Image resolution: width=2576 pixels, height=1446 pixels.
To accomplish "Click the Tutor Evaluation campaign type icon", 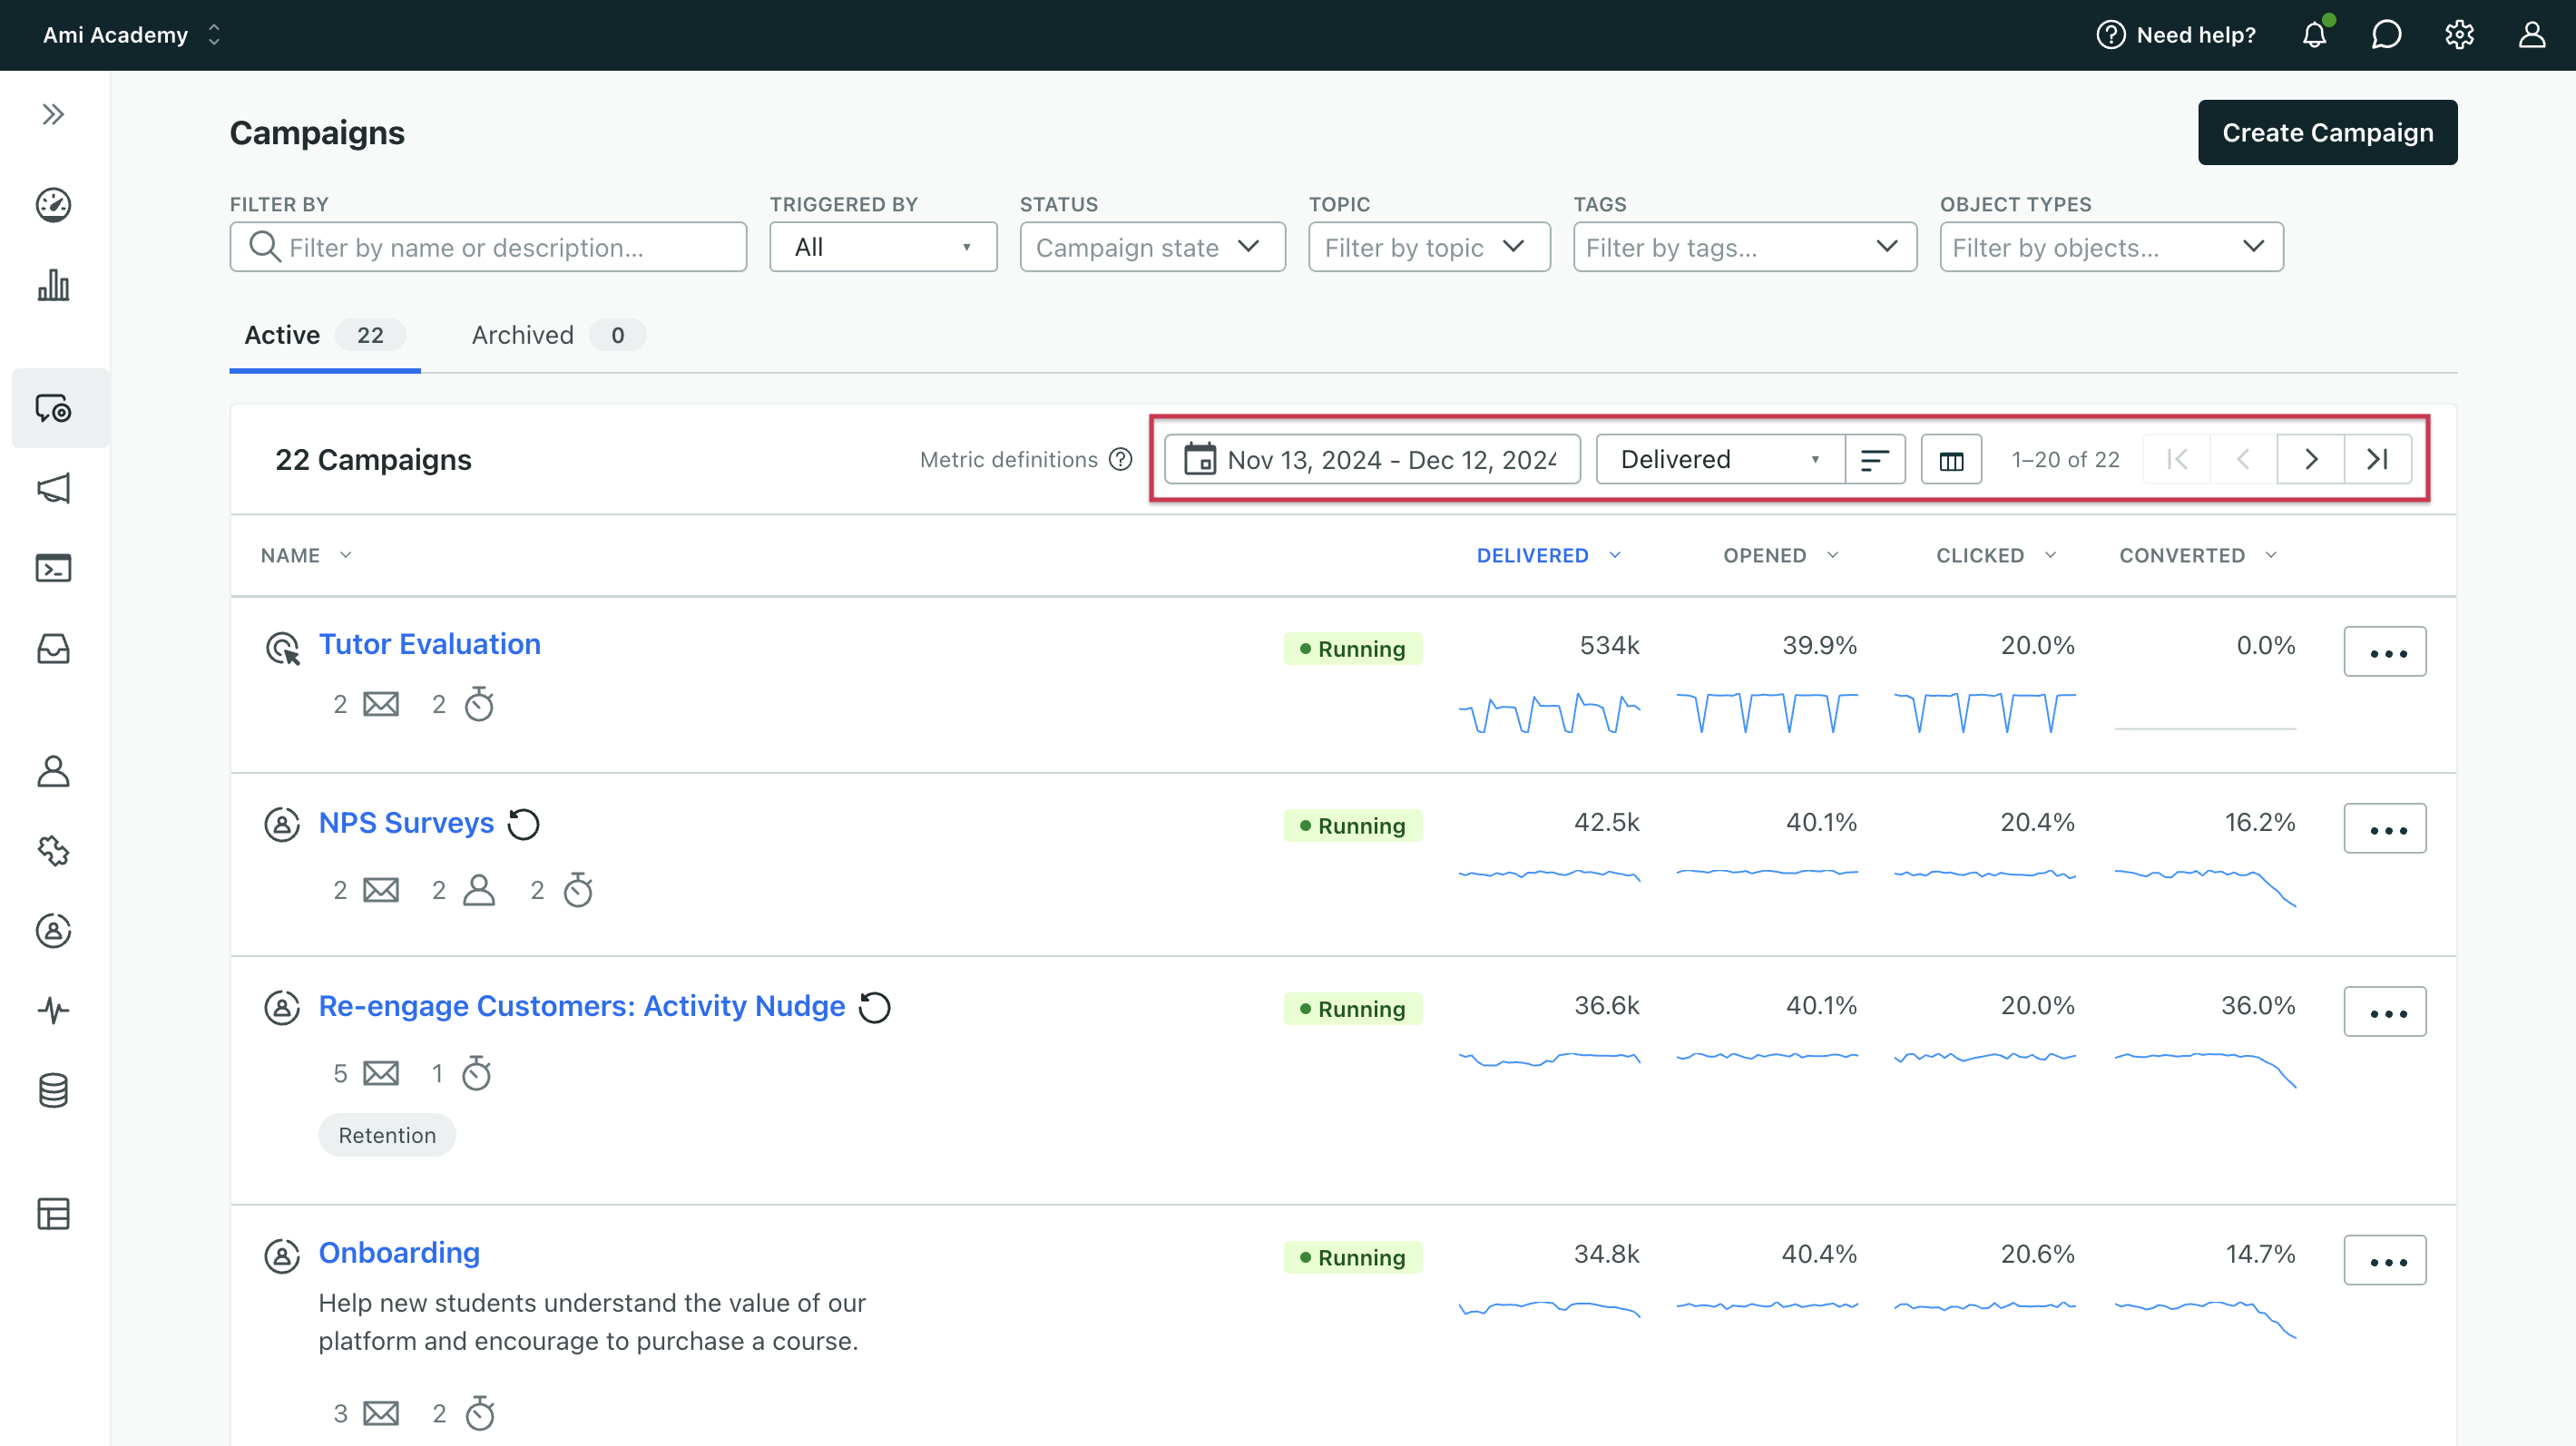I will [x=282, y=648].
